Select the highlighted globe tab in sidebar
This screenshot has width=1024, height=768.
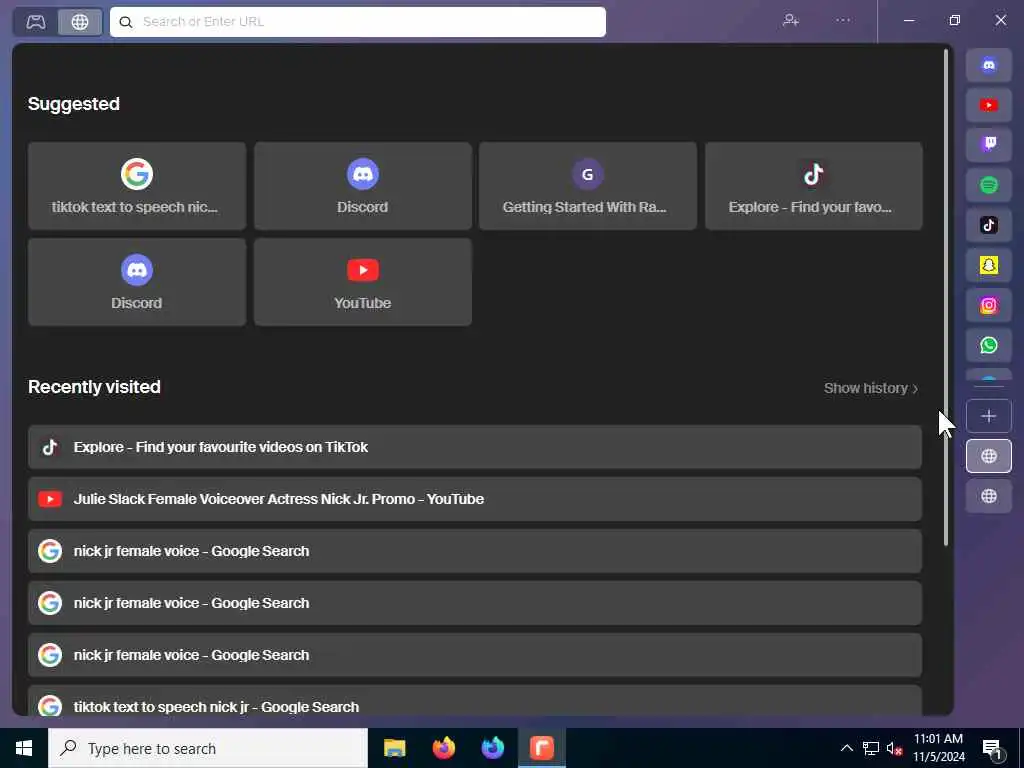(x=988, y=456)
